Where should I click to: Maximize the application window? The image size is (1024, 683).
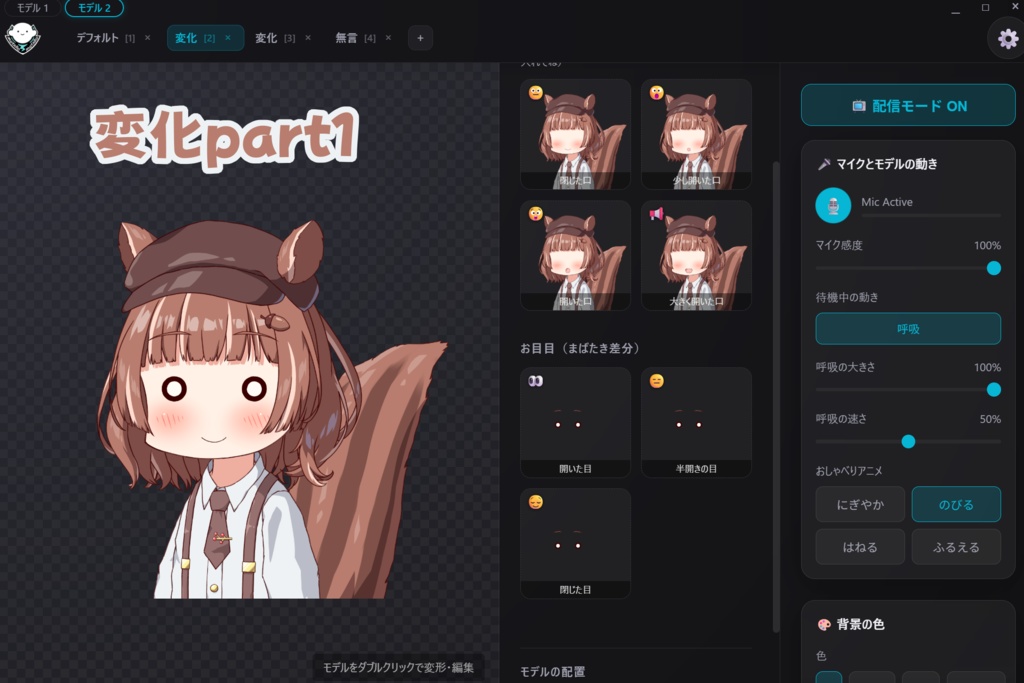click(985, 8)
